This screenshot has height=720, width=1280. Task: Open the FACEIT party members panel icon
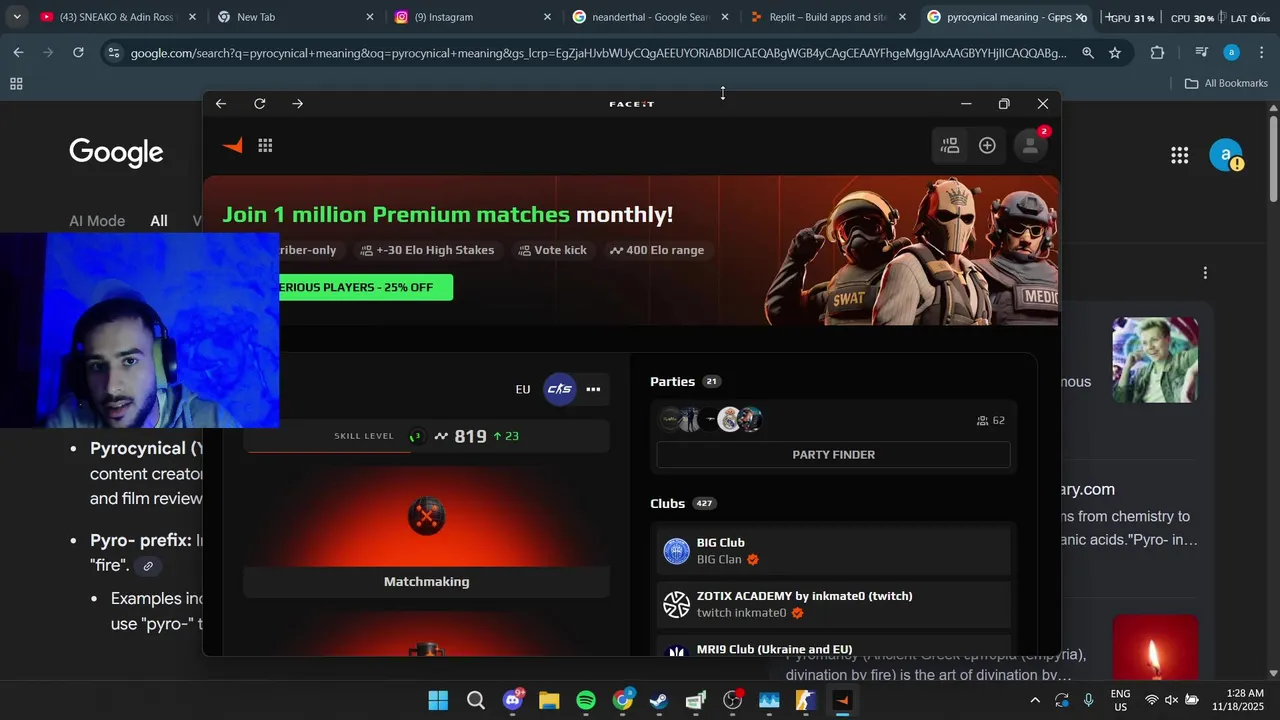pos(949,146)
